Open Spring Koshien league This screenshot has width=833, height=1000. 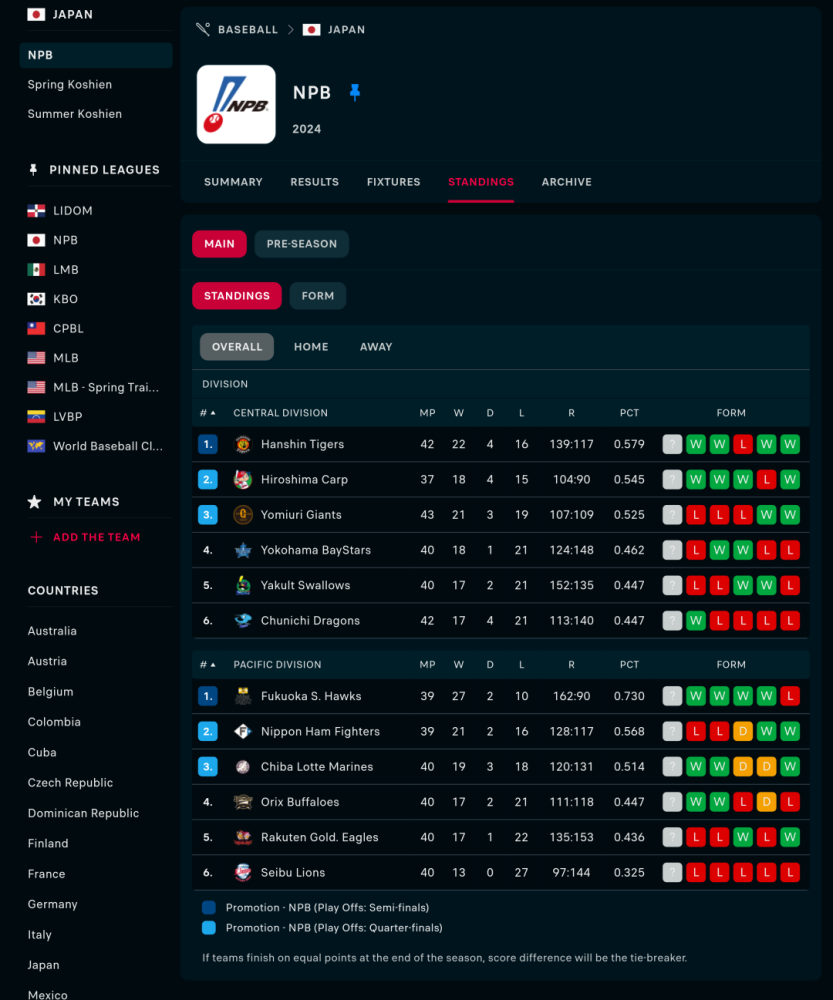pos(70,84)
